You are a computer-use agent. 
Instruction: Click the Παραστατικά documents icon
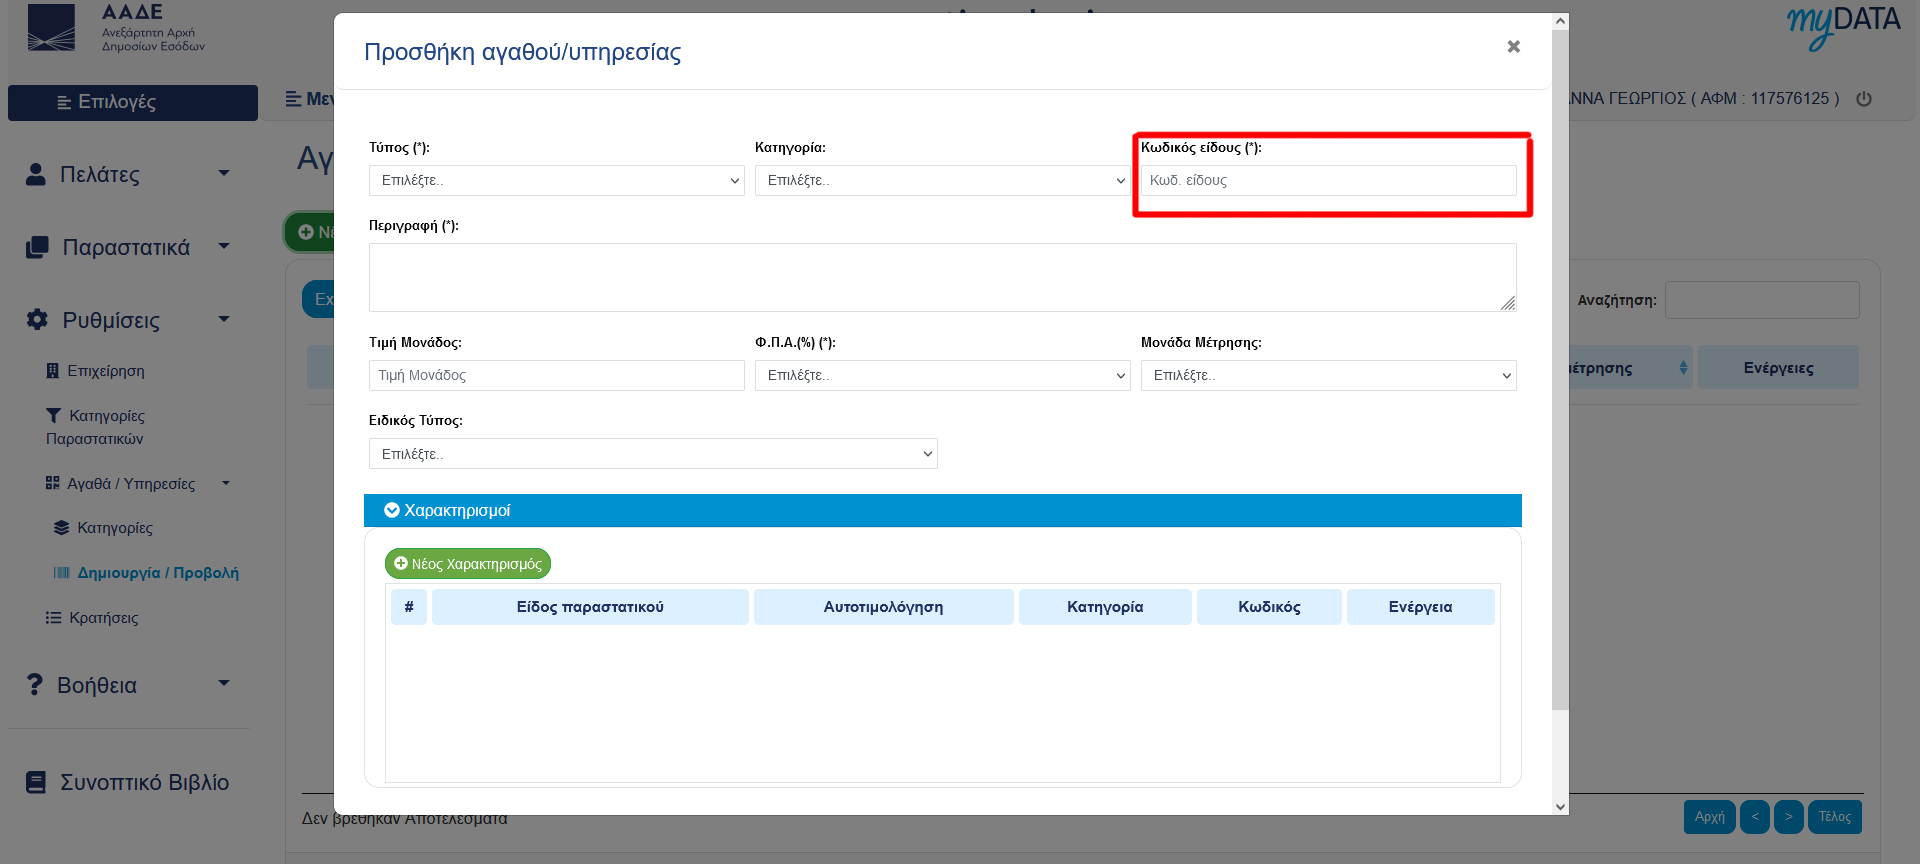coord(37,247)
